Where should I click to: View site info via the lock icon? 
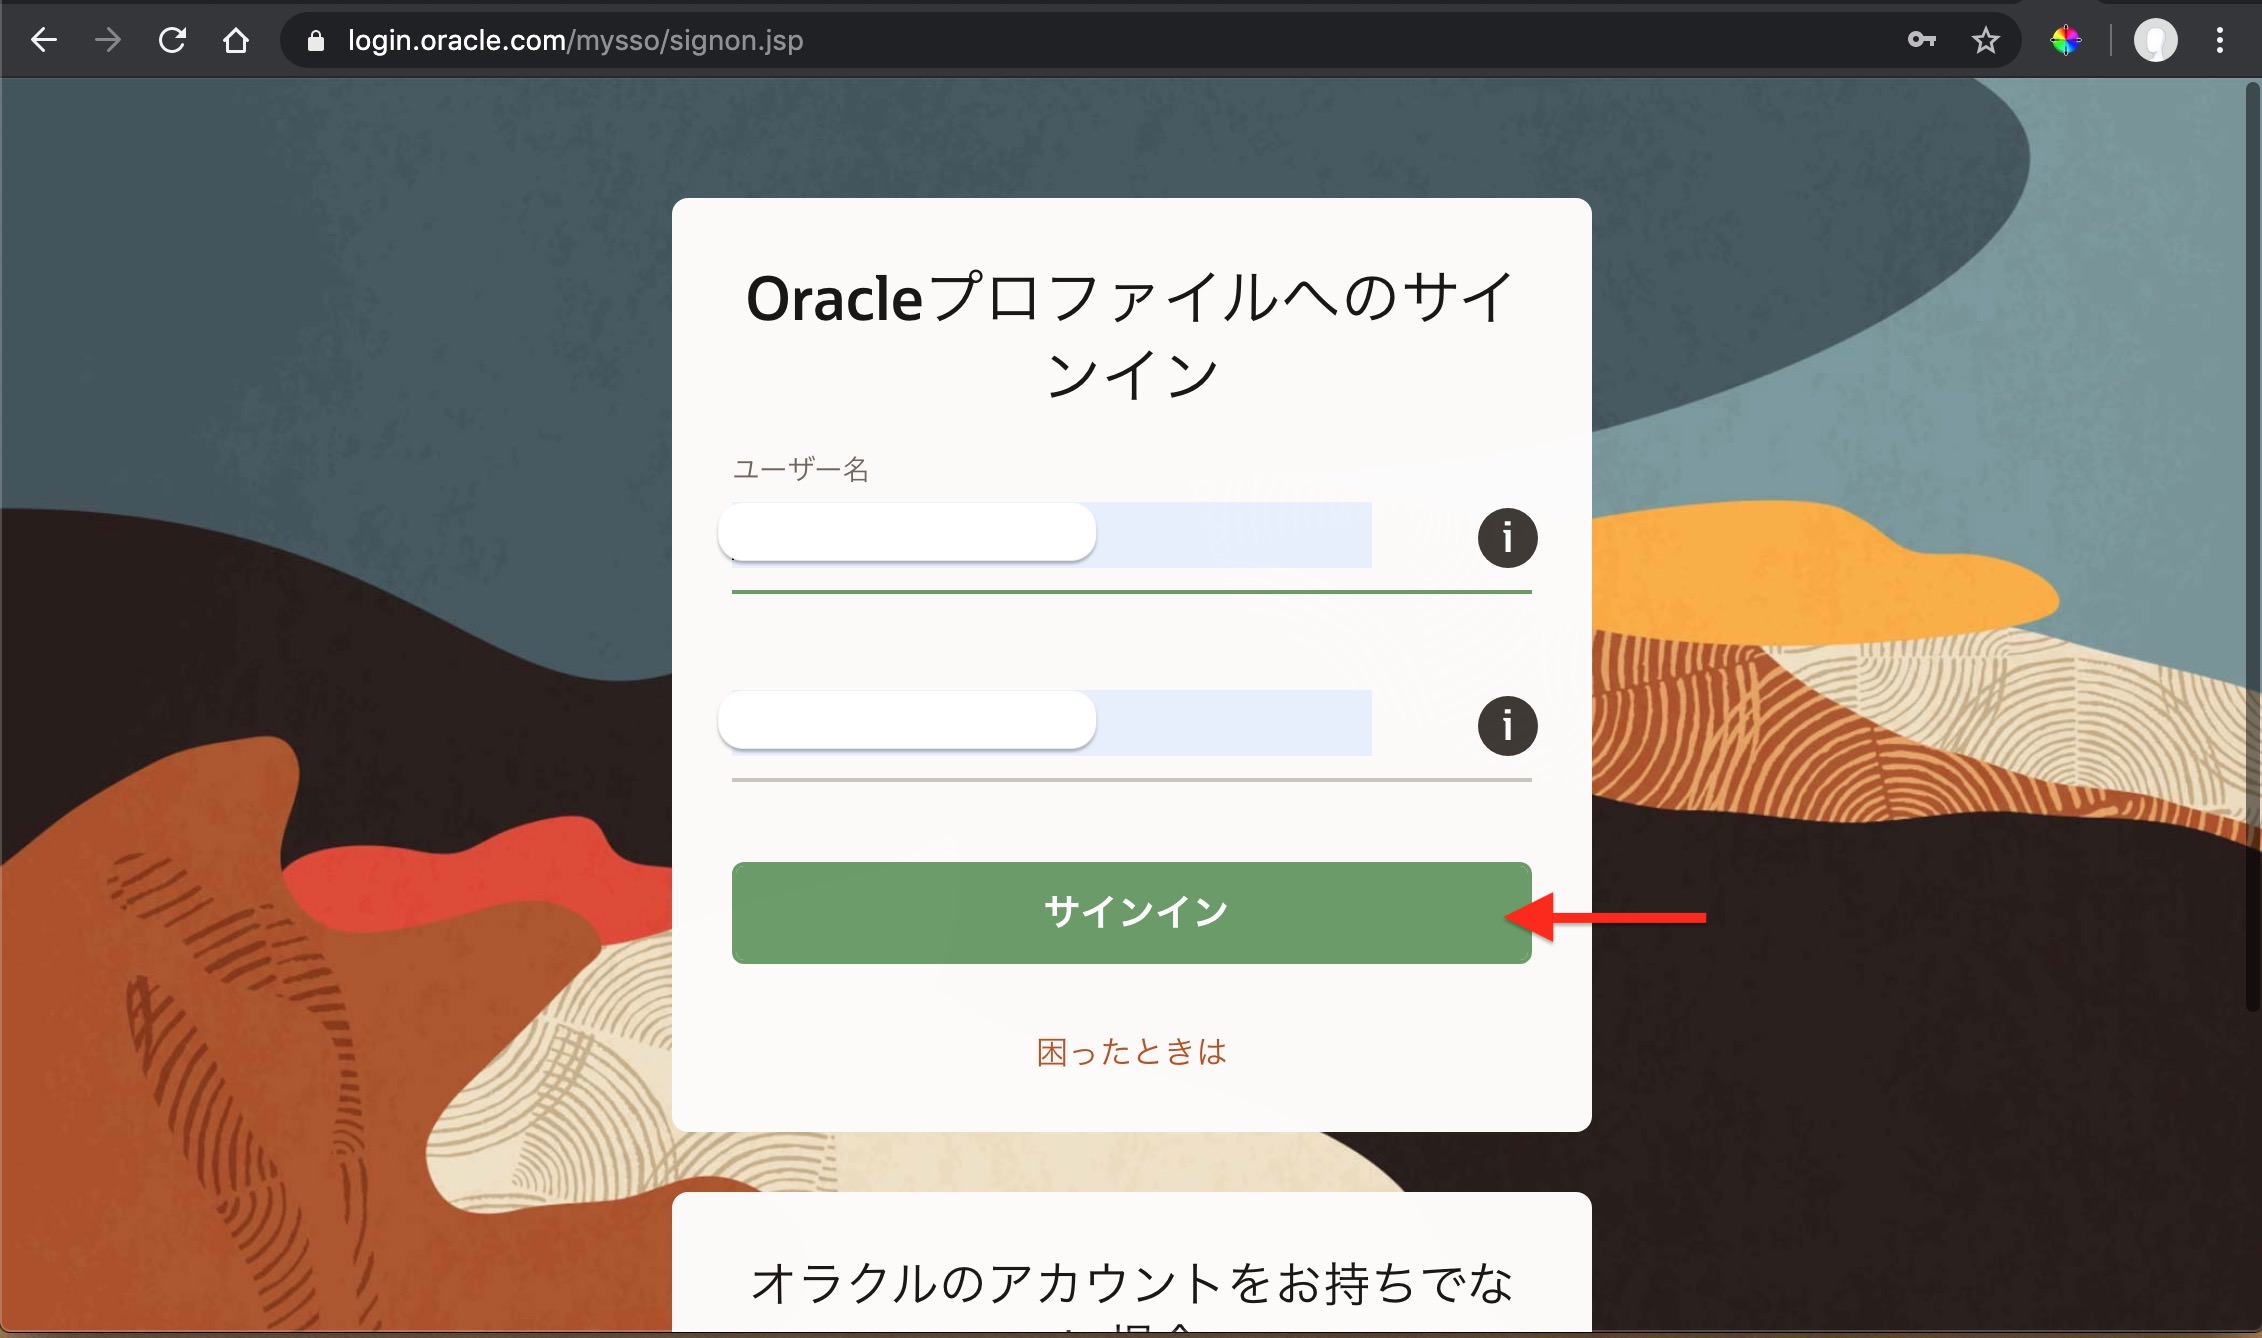316,40
